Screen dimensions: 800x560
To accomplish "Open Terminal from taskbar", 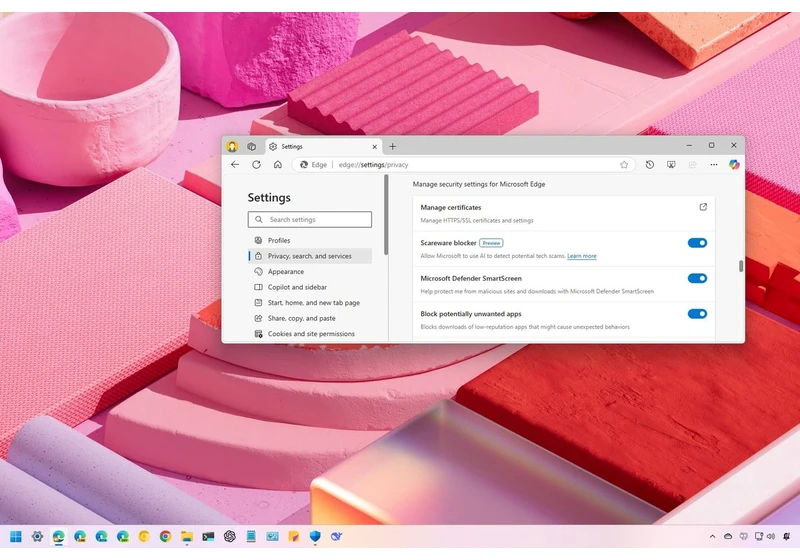I will coord(208,537).
